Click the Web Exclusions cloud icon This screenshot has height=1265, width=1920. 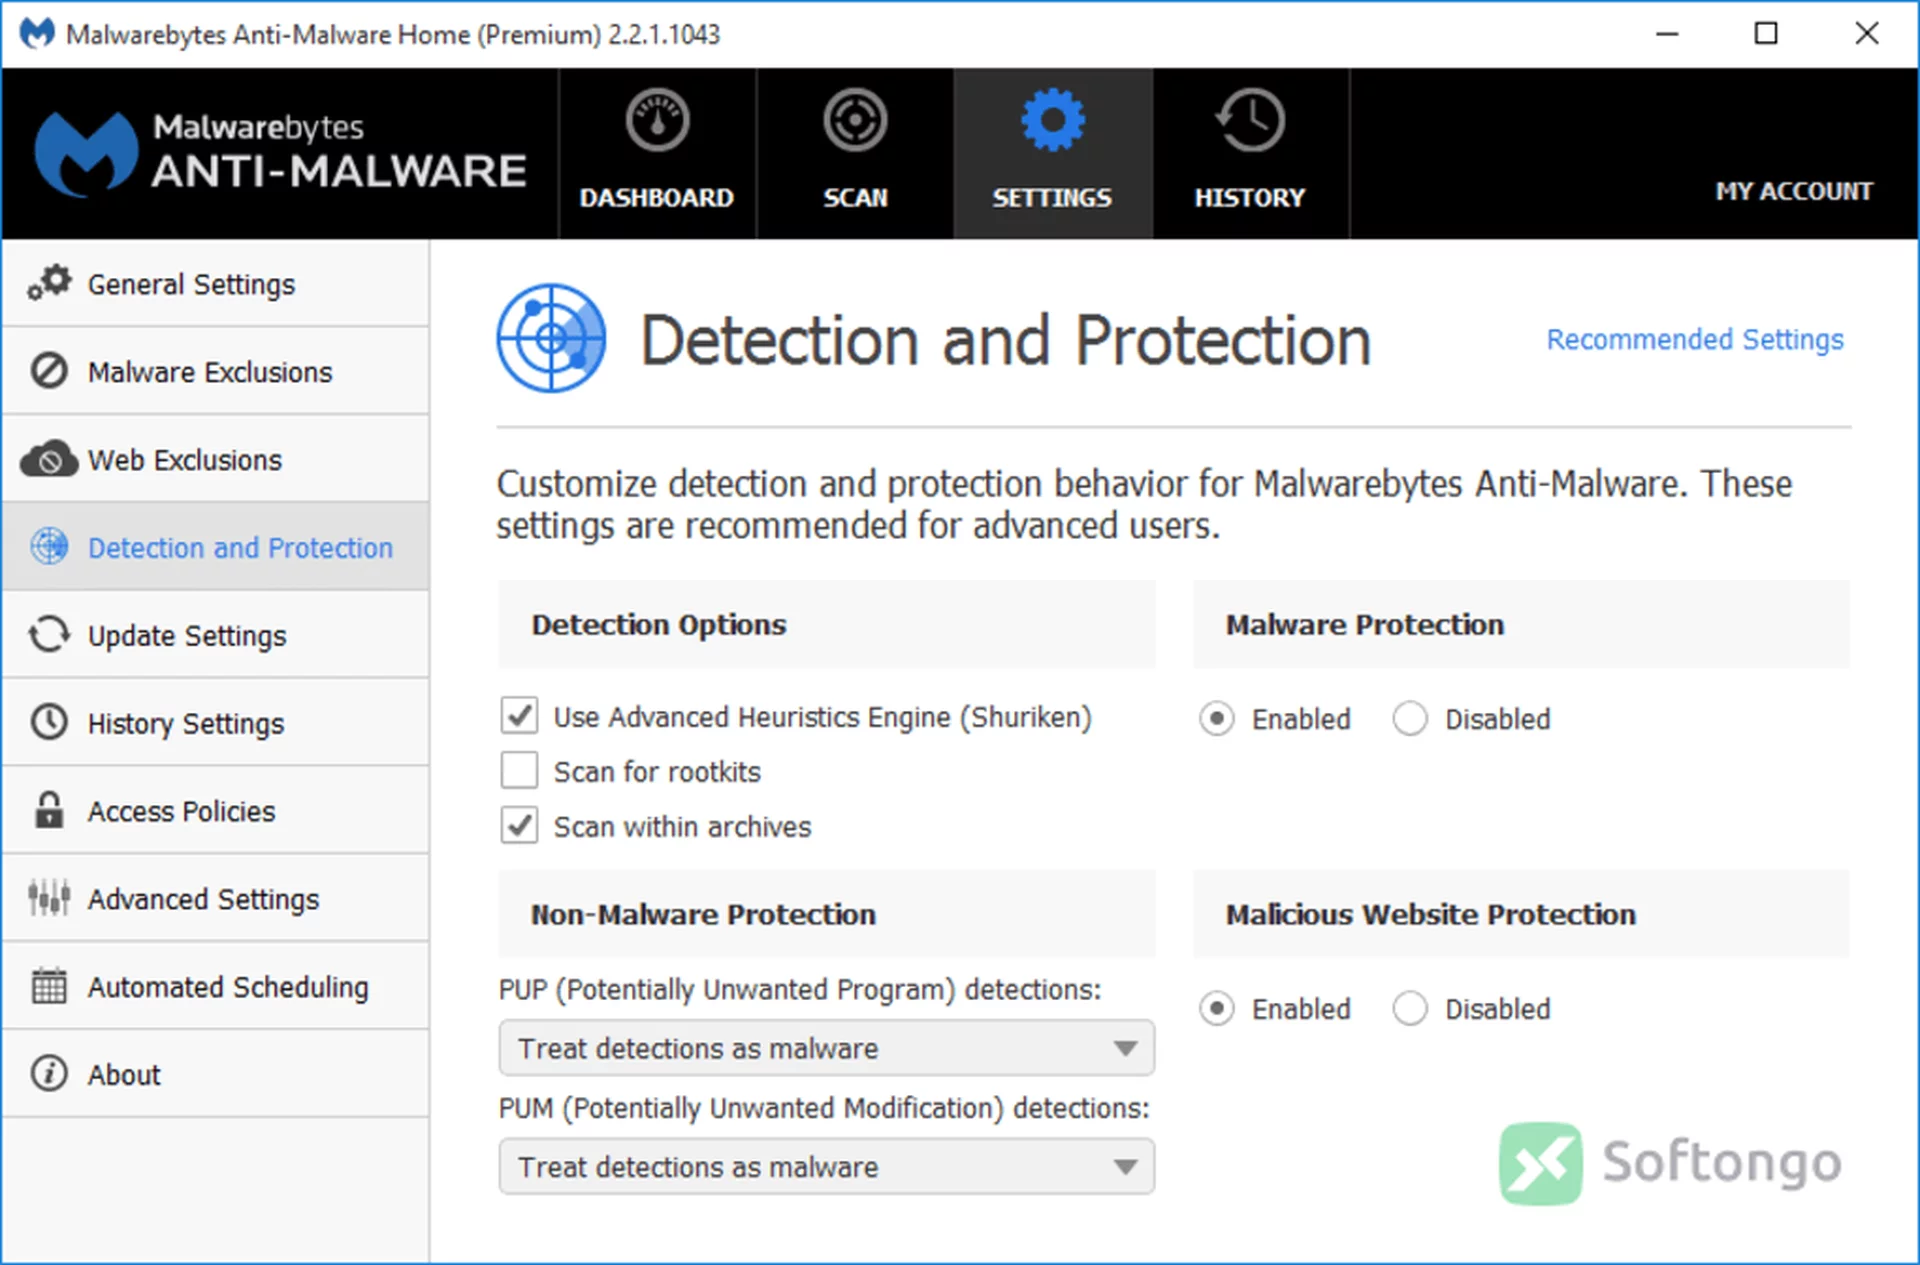(49, 459)
